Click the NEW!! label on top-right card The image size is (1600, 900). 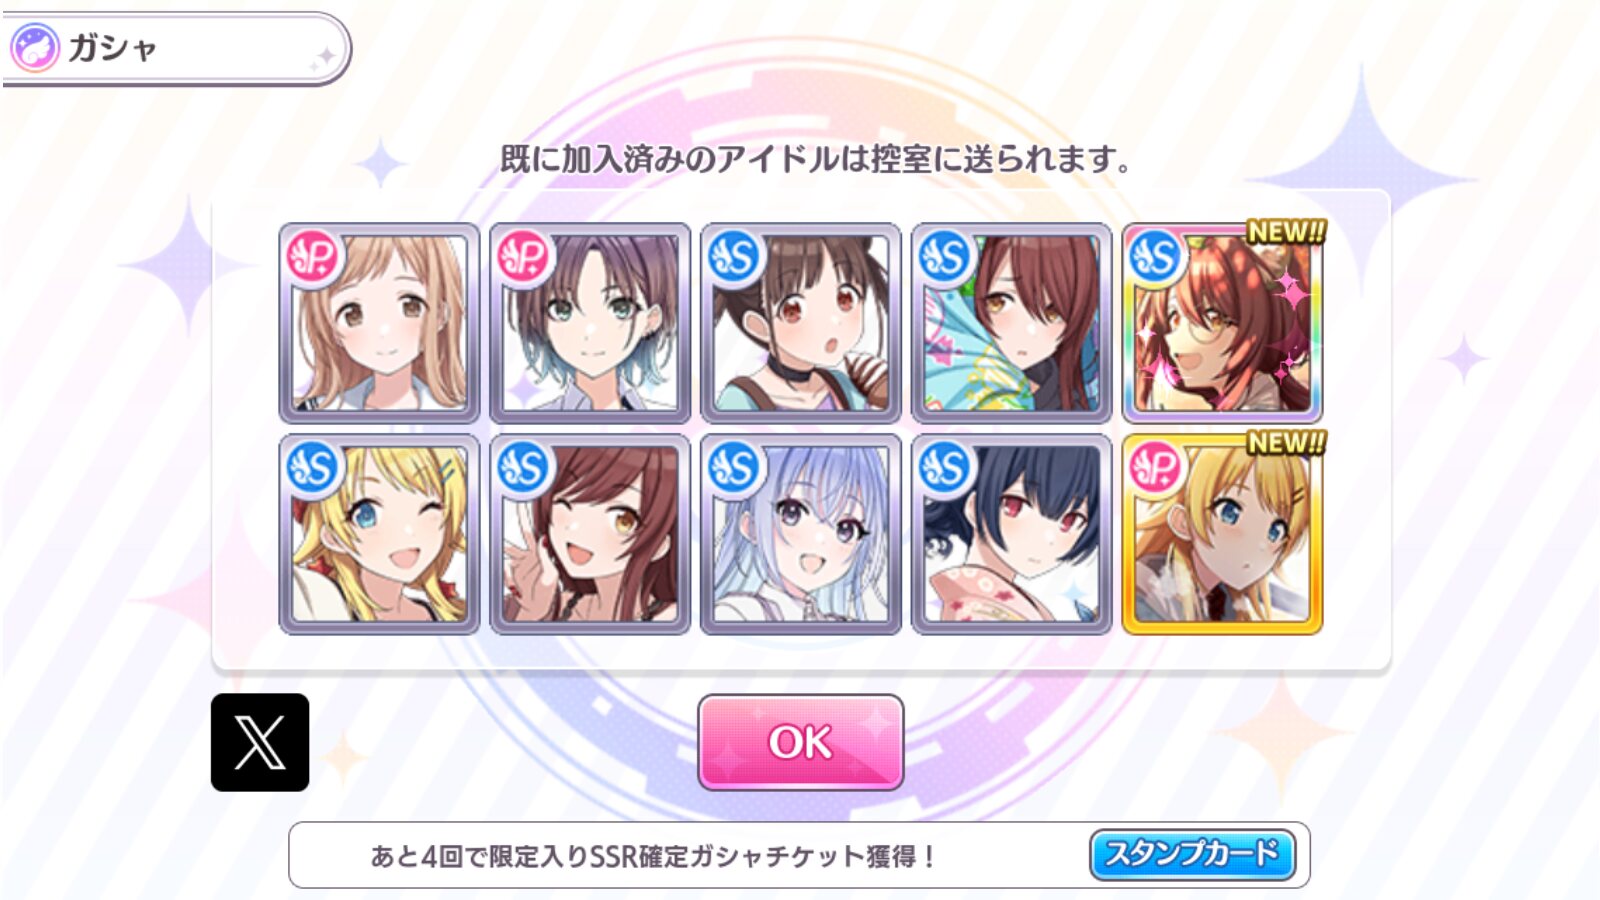coord(1286,231)
